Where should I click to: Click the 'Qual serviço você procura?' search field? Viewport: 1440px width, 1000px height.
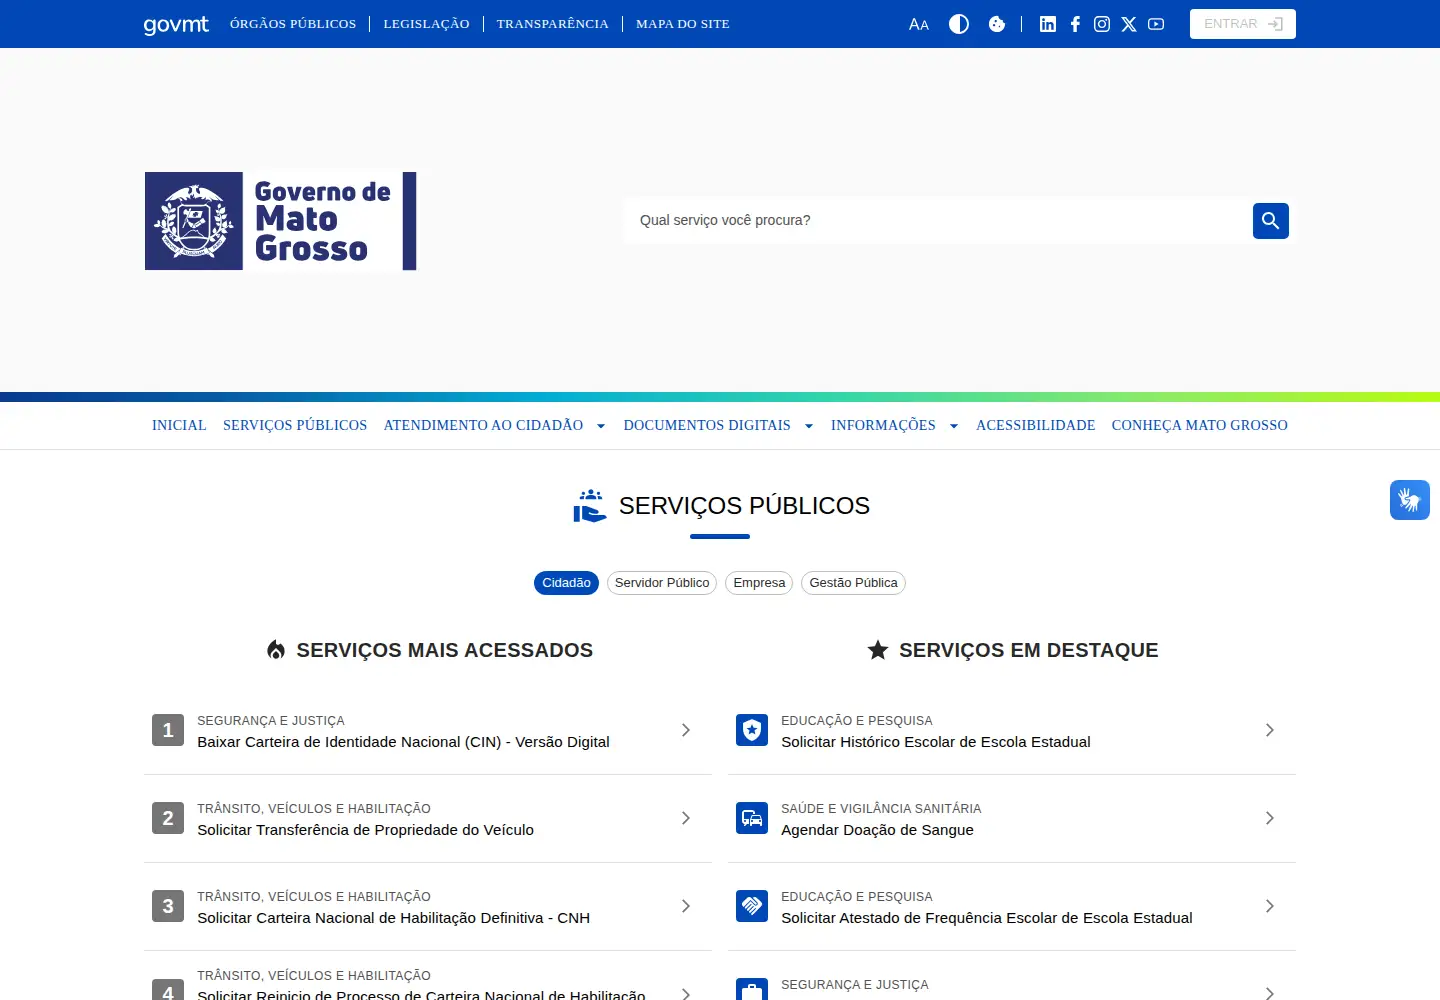pos(938,221)
